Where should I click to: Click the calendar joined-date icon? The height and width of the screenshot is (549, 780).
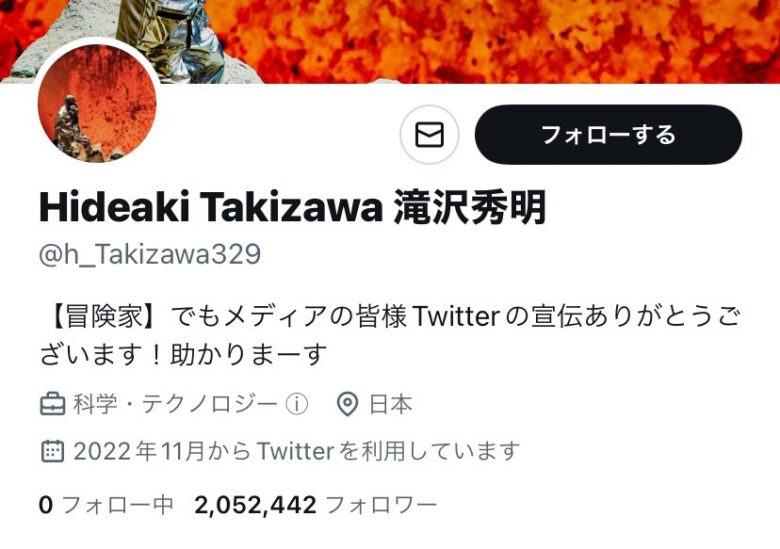click(x=52, y=451)
